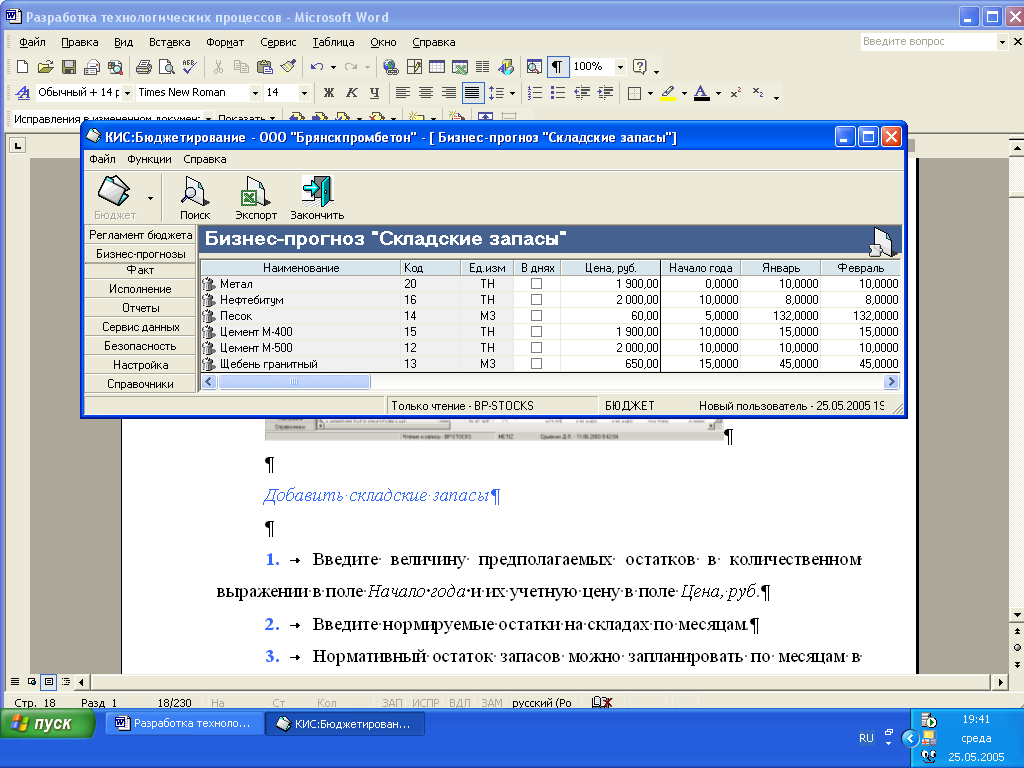The image size is (1024, 768).
Task: Run the spelling check icon
Action: click(189, 67)
